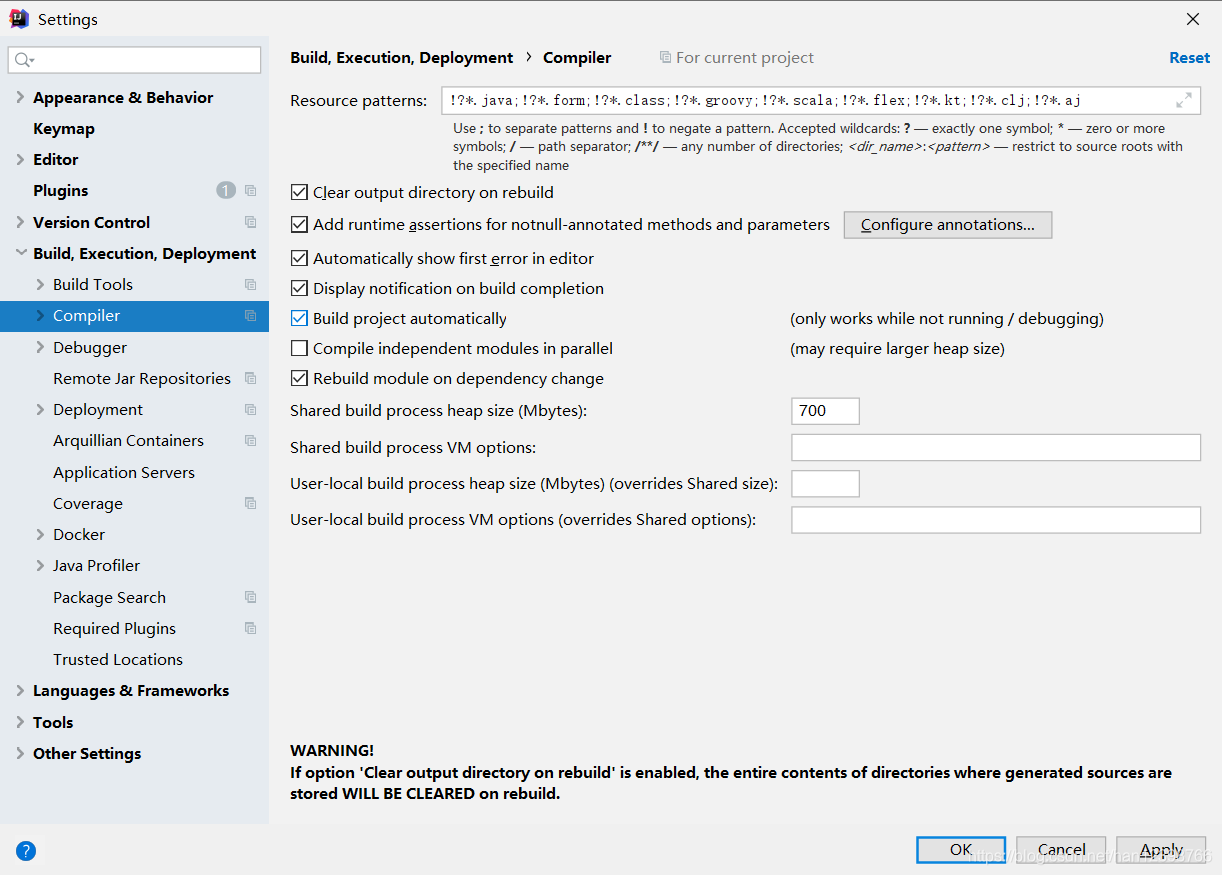Click the project-level settings icon next to Compiler

[249, 315]
